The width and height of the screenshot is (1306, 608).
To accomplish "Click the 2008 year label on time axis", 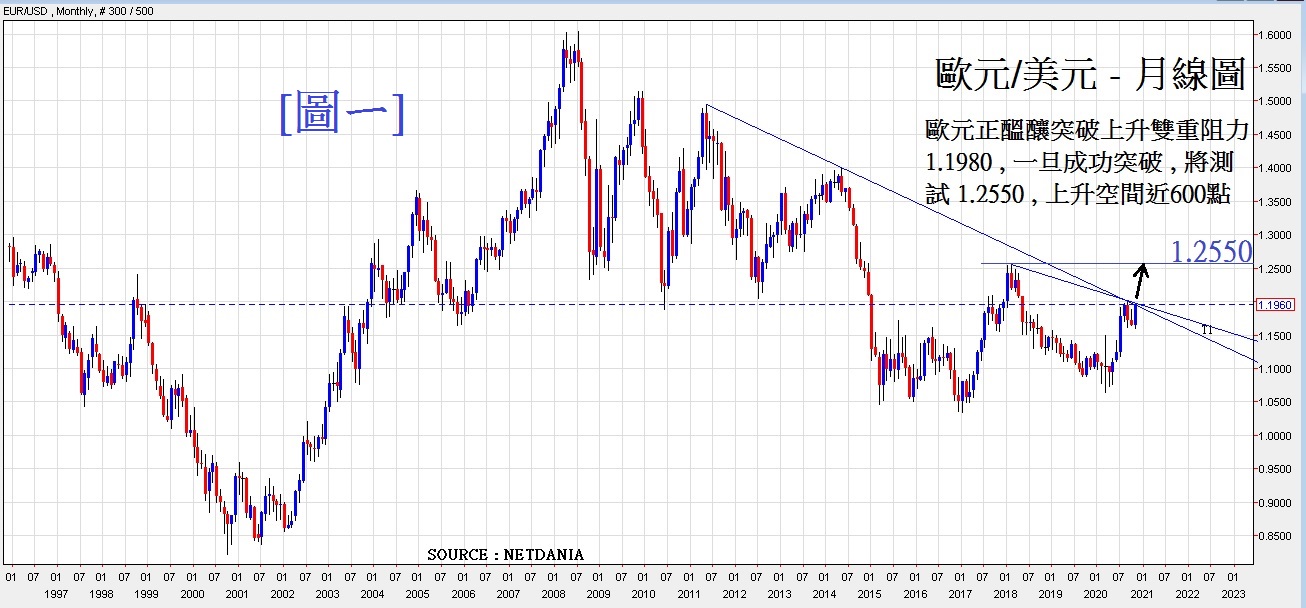I will [553, 593].
